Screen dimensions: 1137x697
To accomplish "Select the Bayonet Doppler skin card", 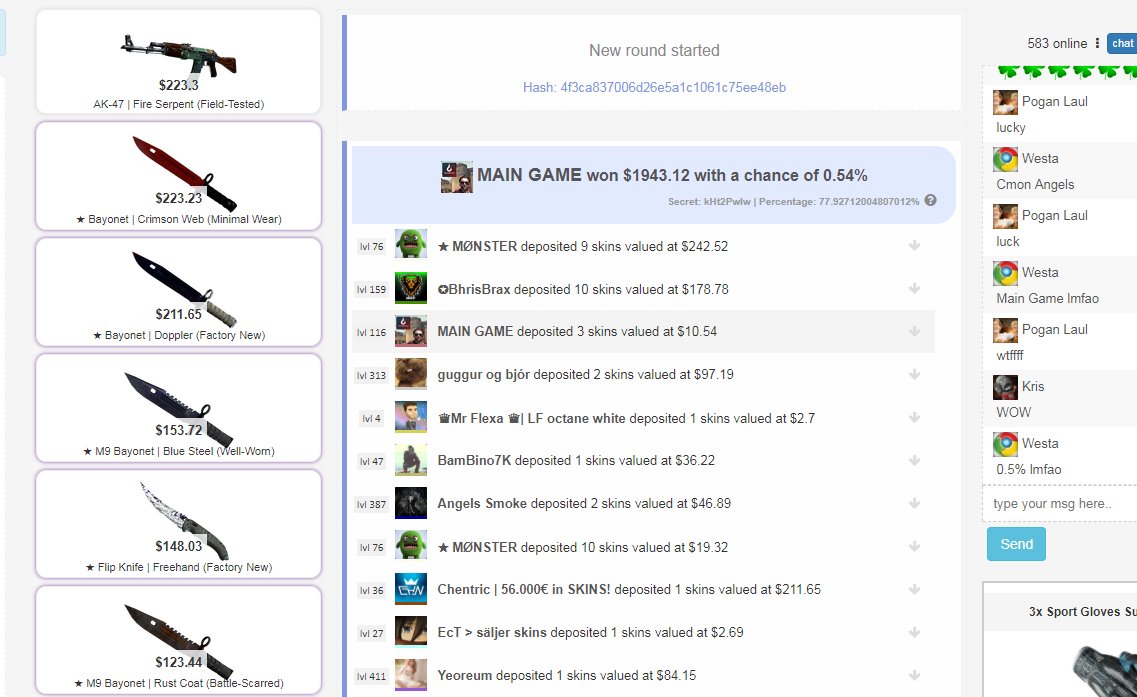I will click(x=178, y=292).
